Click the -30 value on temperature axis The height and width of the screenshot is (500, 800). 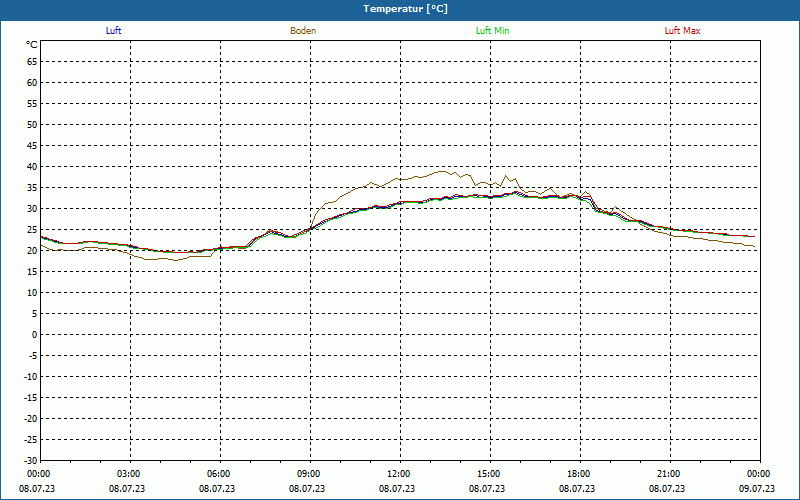click(x=31, y=461)
